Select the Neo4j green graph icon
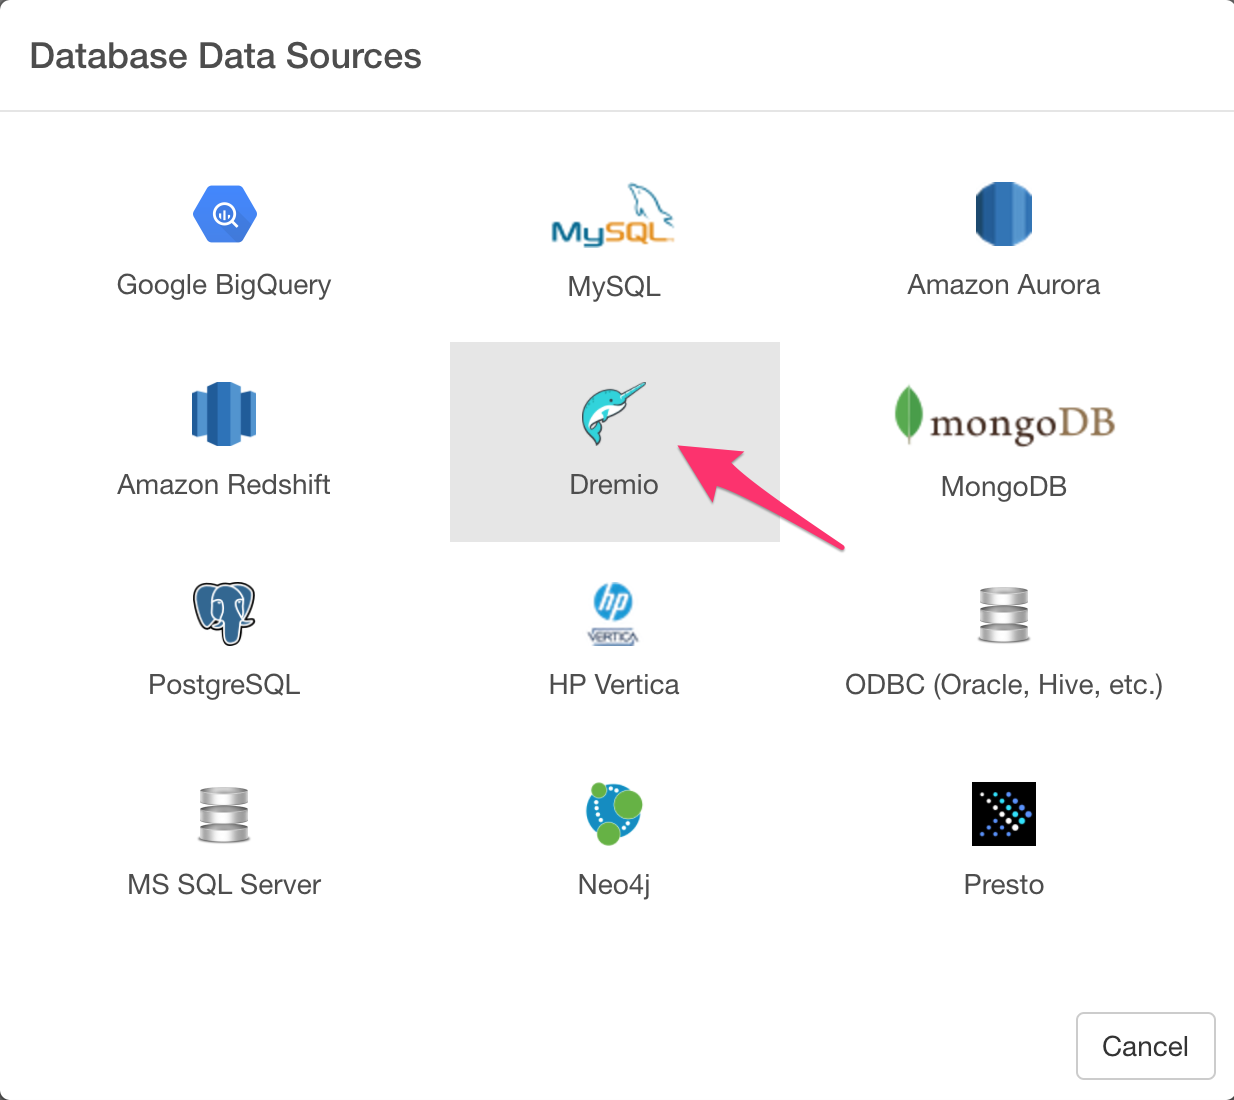The height and width of the screenshot is (1100, 1234). point(613,813)
